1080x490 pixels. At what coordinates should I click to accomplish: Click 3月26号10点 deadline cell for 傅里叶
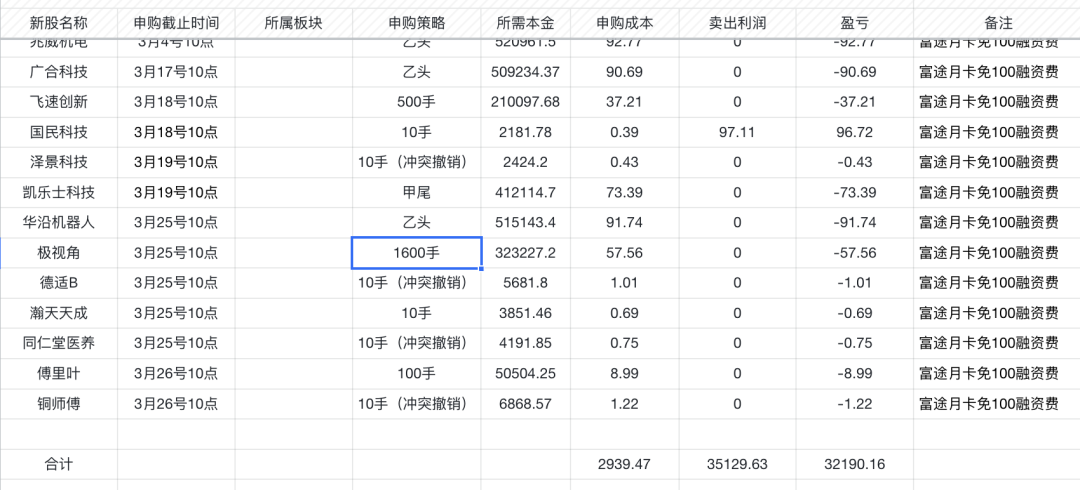tap(176, 374)
